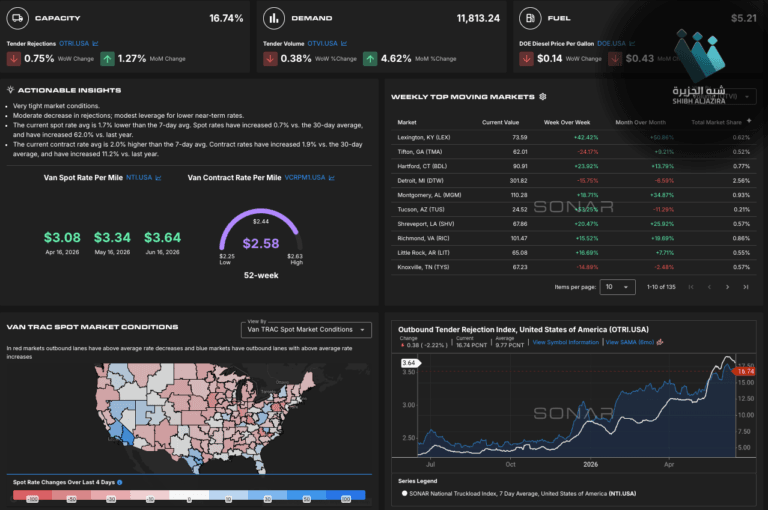Open the DOE.USA ticker link

pos(611,44)
